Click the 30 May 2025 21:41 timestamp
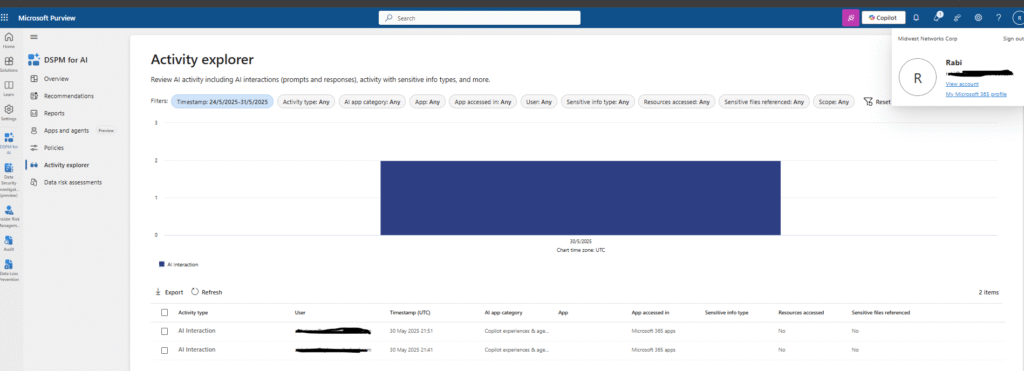This screenshot has height=371, width=1024. pos(411,350)
